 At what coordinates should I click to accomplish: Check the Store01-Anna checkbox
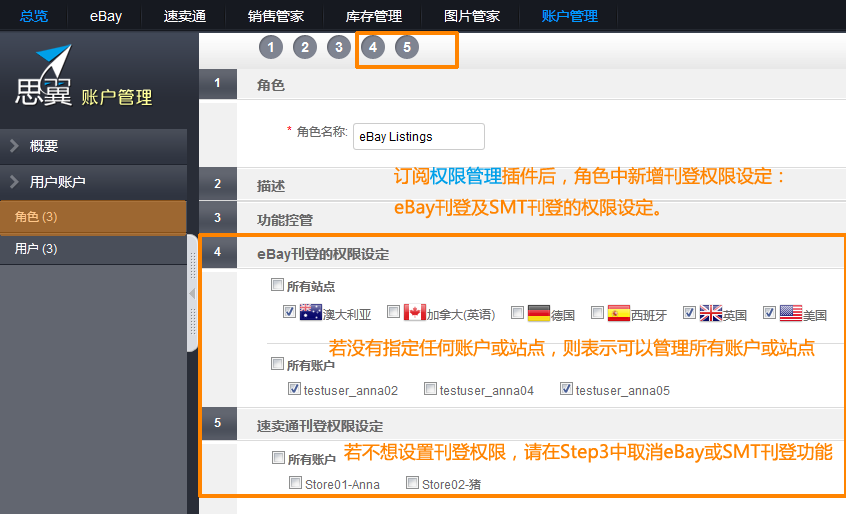point(295,482)
